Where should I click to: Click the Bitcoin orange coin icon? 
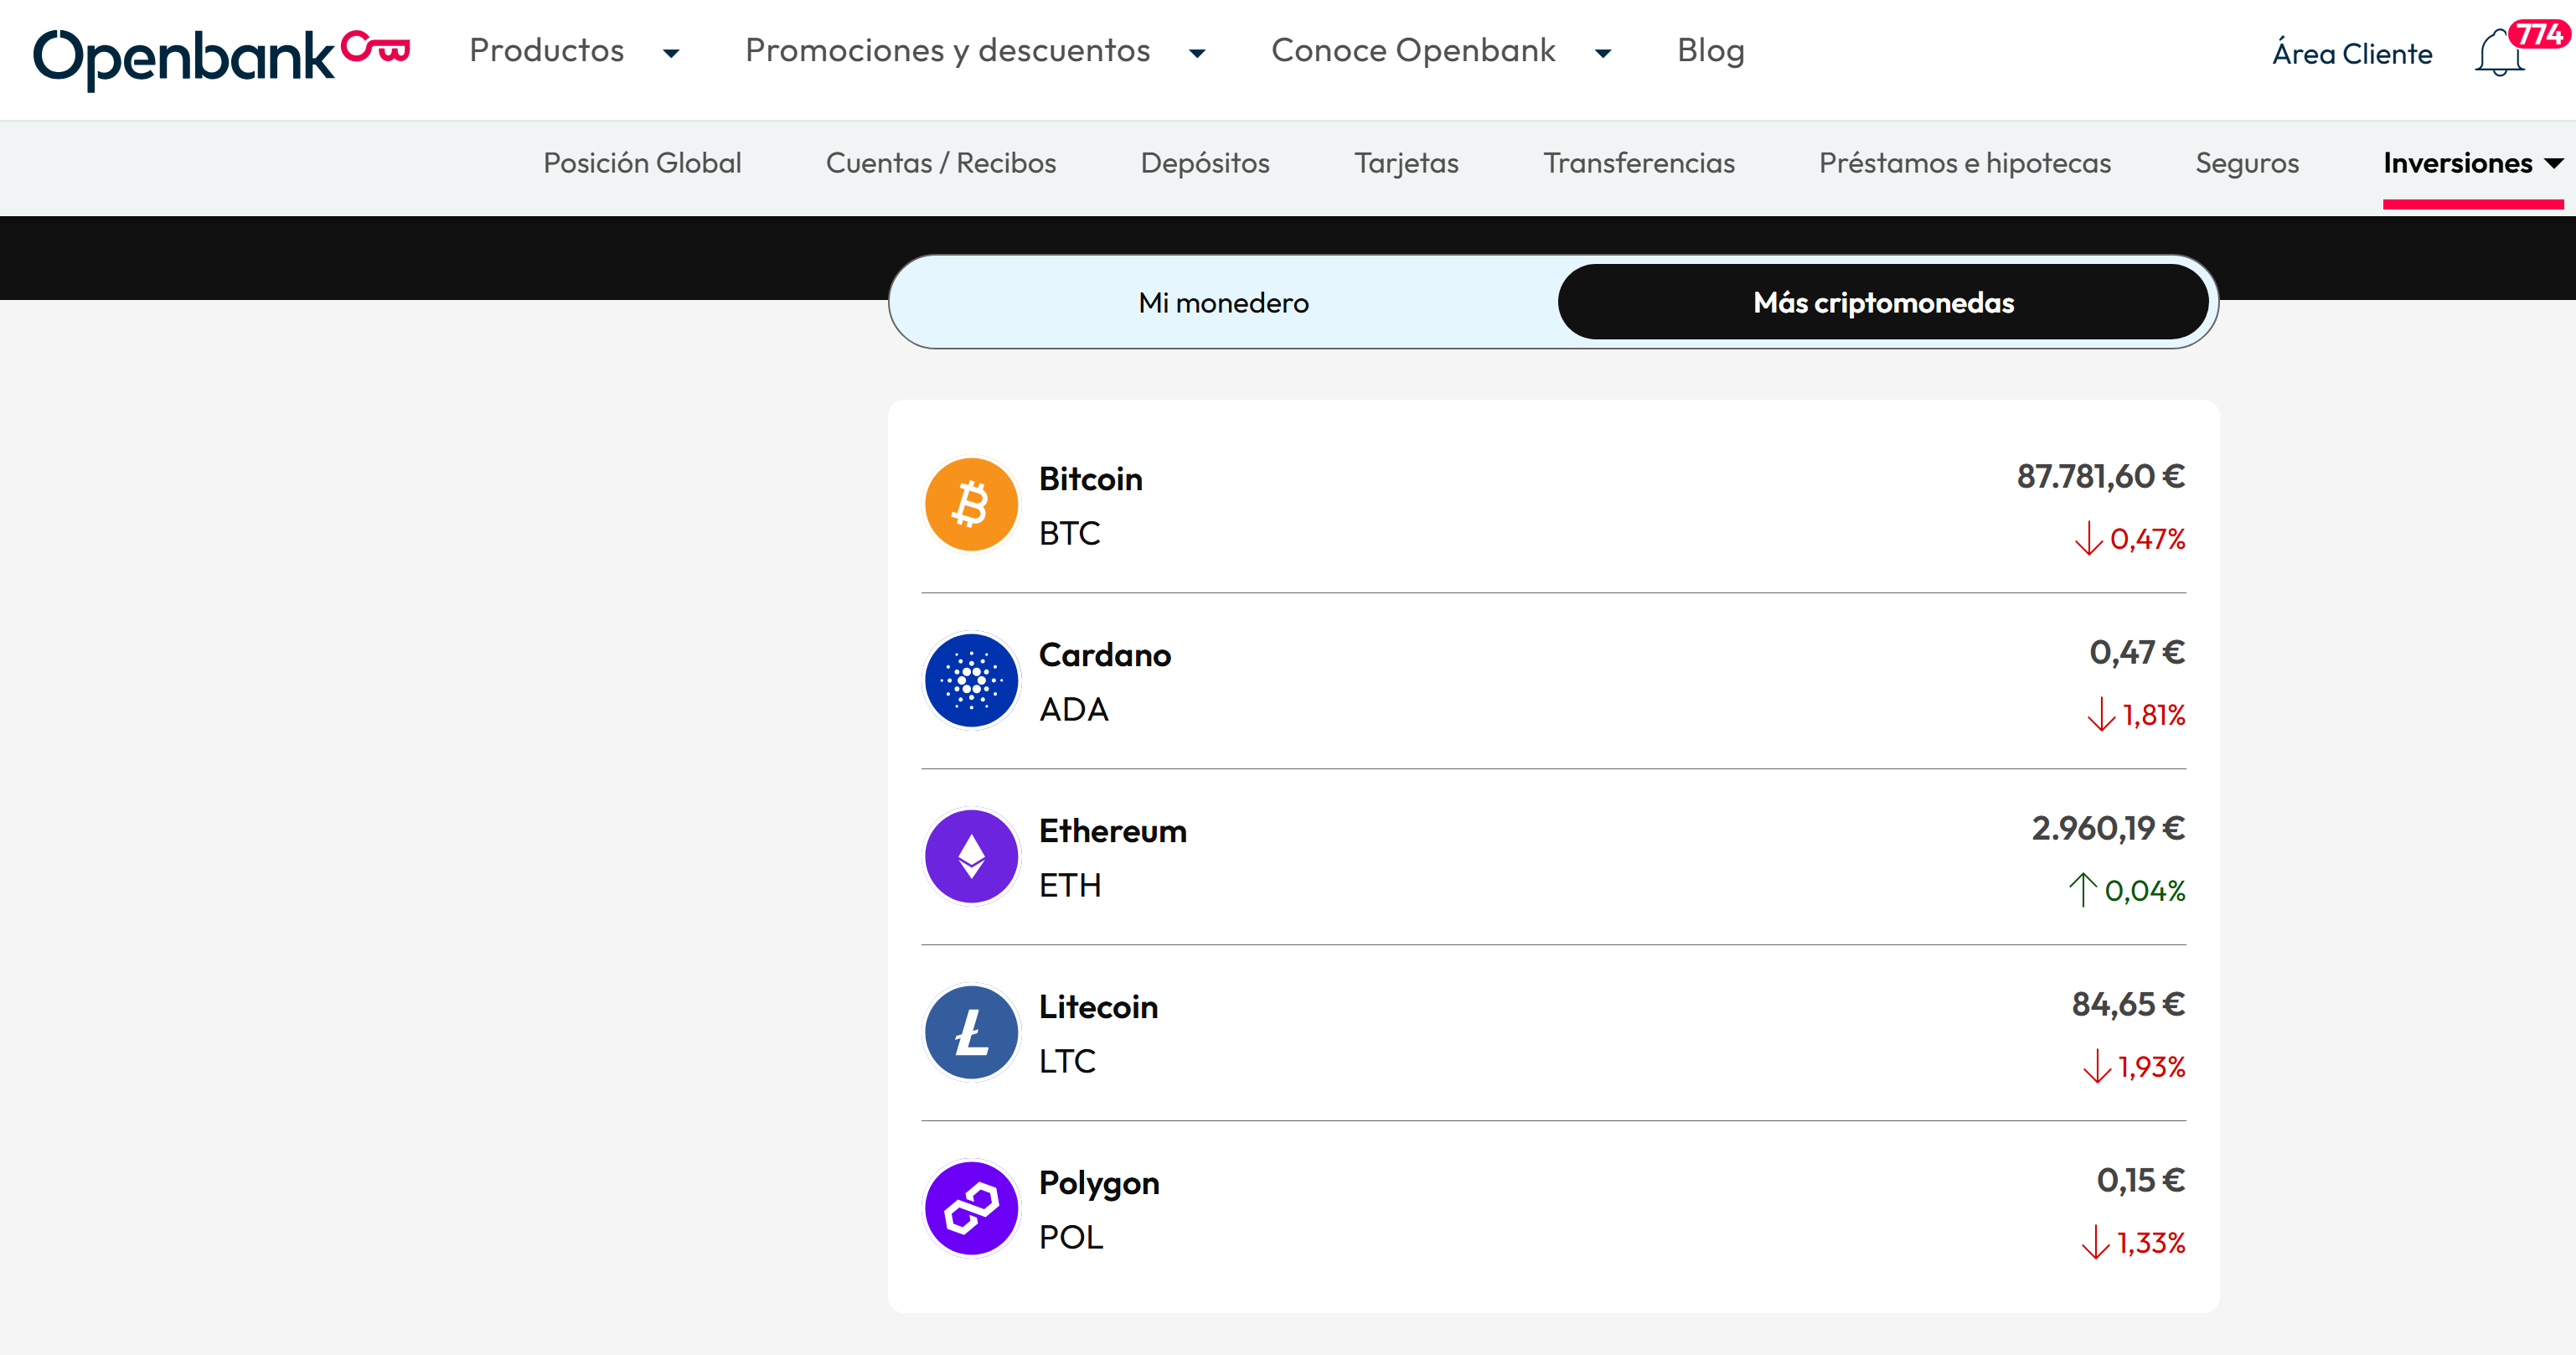coord(970,504)
